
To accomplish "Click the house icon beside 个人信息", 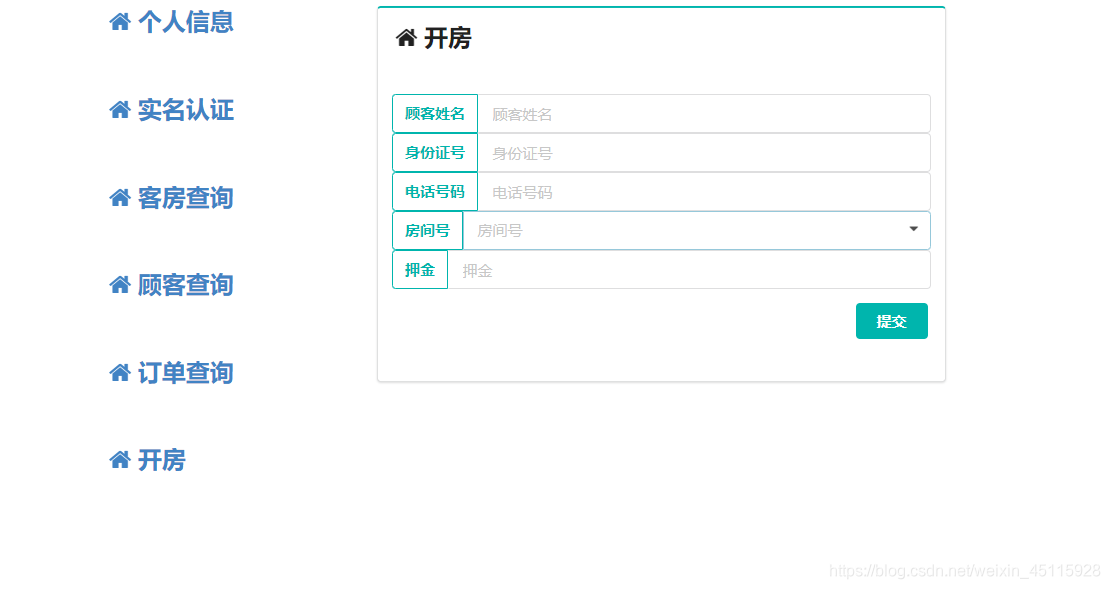I will [x=119, y=21].
